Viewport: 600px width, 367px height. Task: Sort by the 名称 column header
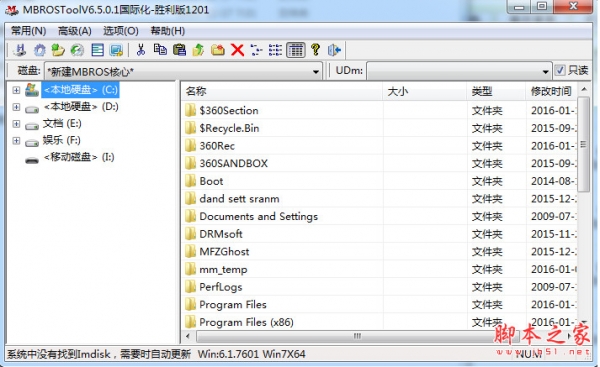pyautogui.click(x=282, y=91)
